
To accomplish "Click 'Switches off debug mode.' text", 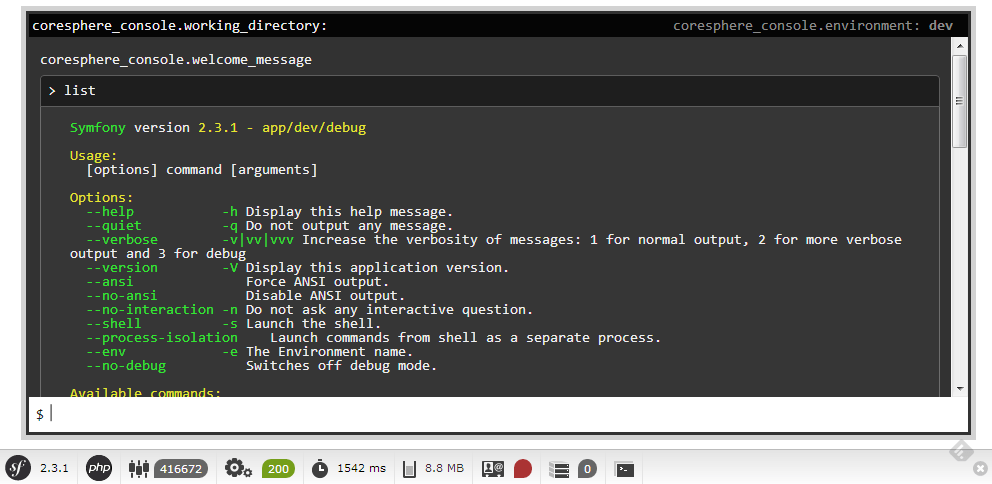I will coord(342,365).
